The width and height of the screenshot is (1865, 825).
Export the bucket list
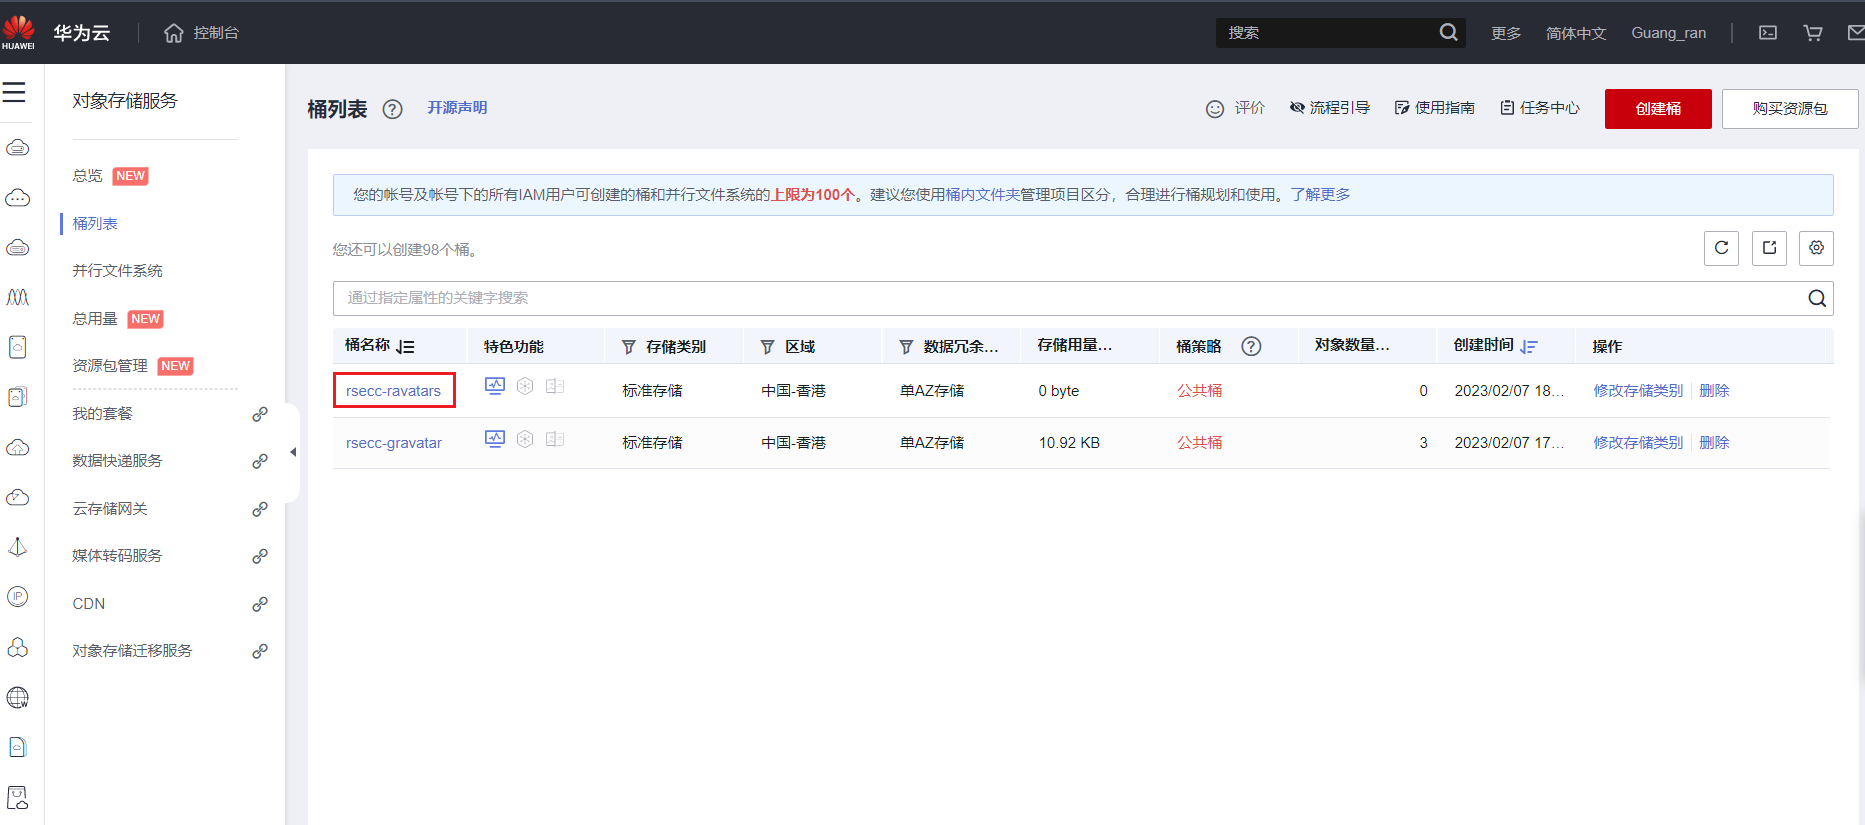[1769, 248]
